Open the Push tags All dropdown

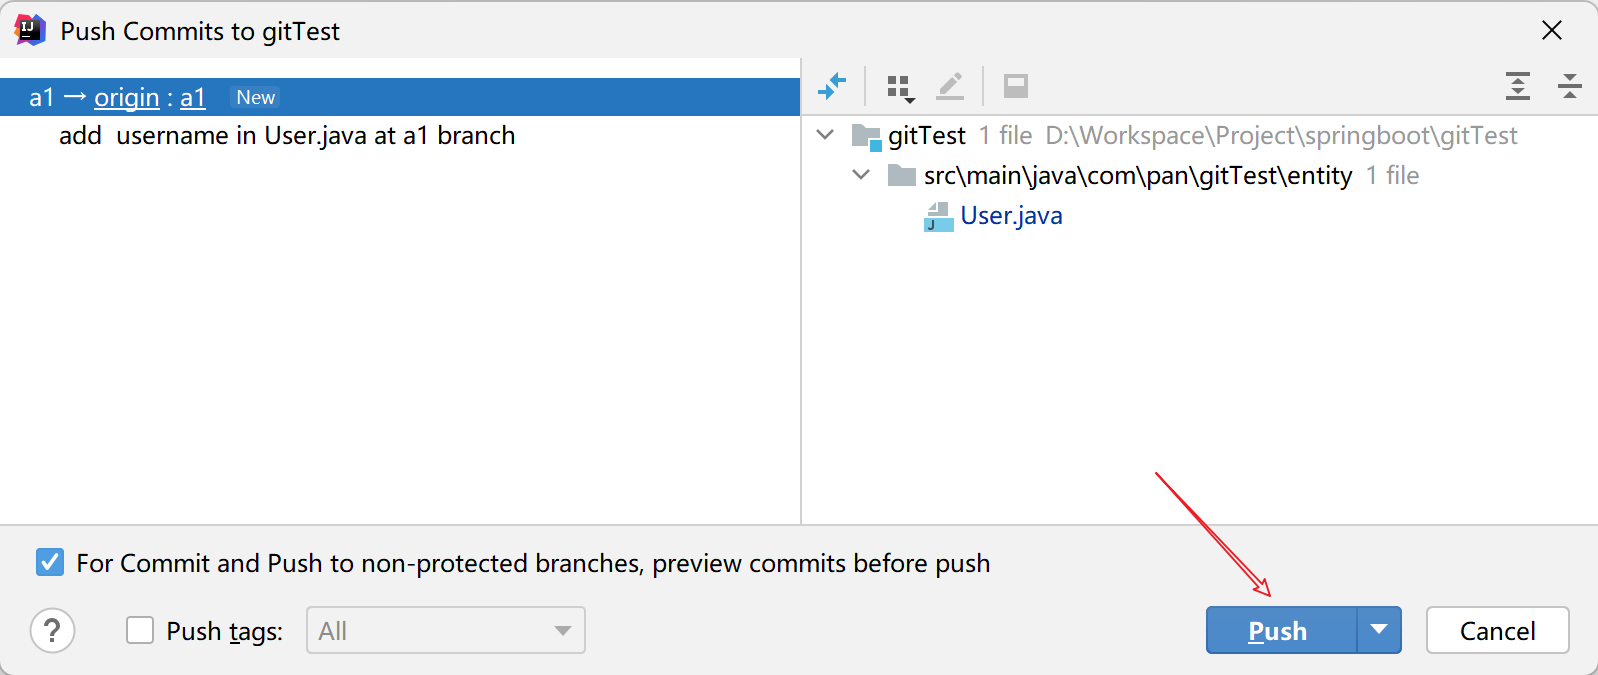point(445,630)
